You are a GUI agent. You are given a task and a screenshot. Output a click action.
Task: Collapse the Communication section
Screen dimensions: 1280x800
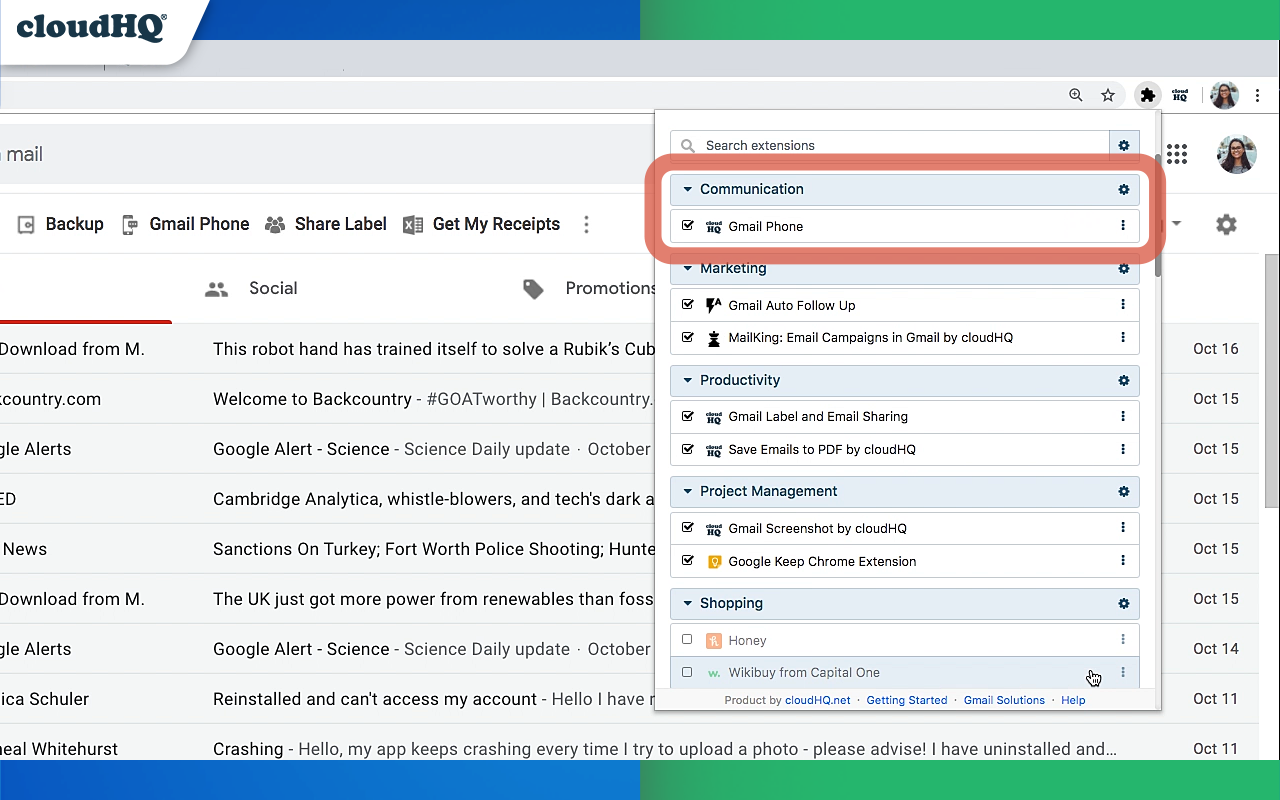[687, 189]
